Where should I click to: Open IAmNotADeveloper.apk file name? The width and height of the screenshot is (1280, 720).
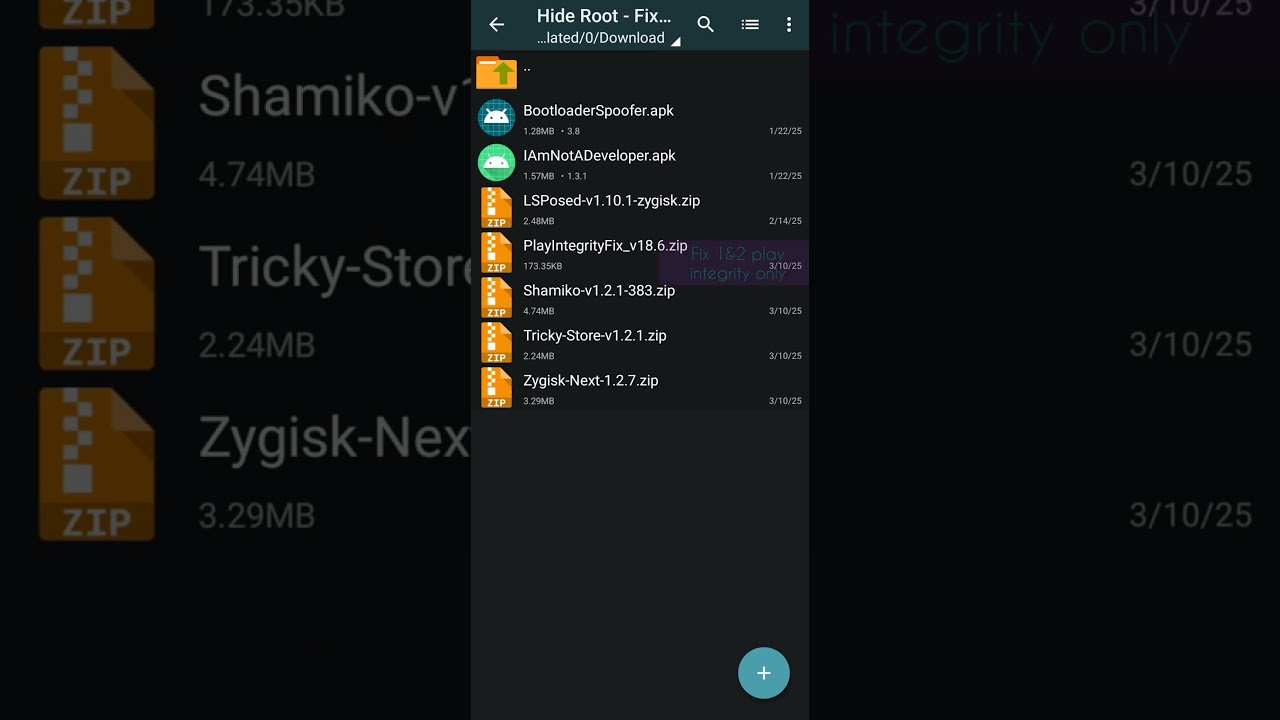point(599,156)
